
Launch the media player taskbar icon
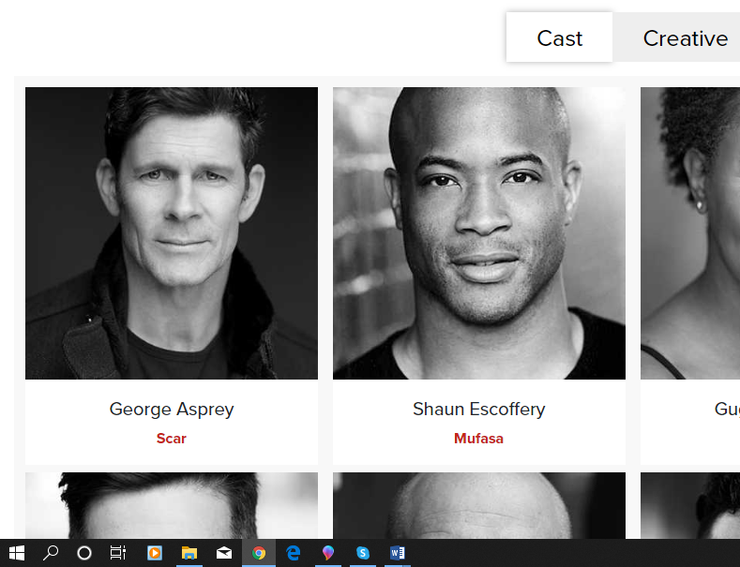154,552
